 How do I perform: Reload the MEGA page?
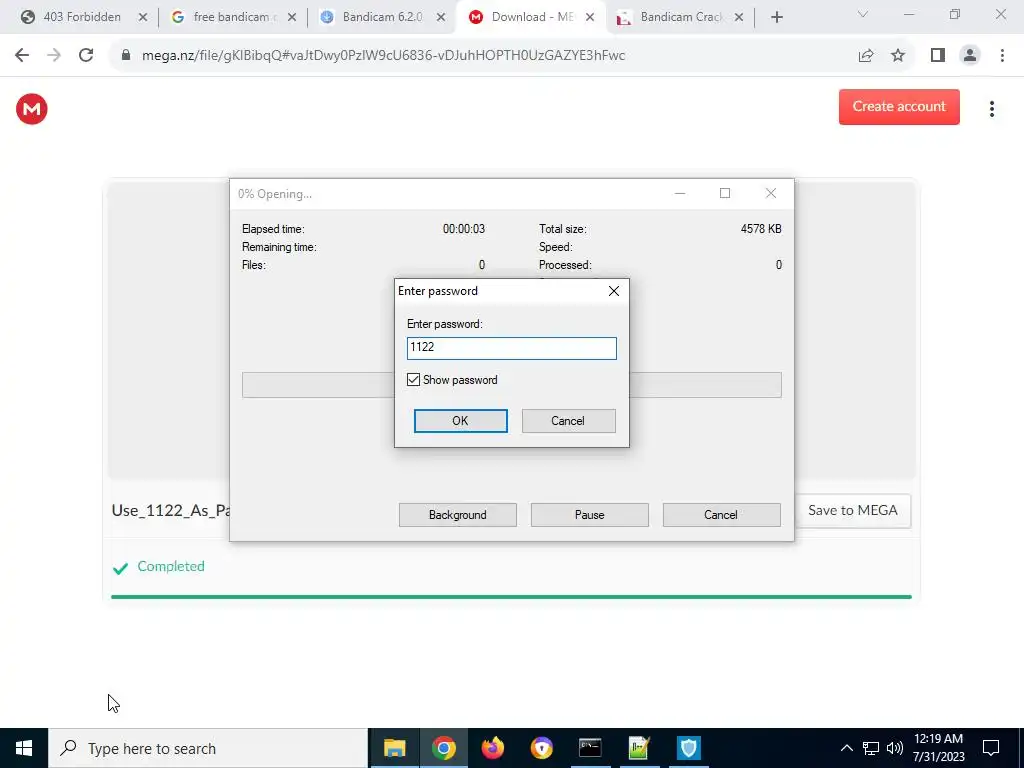coord(86,56)
